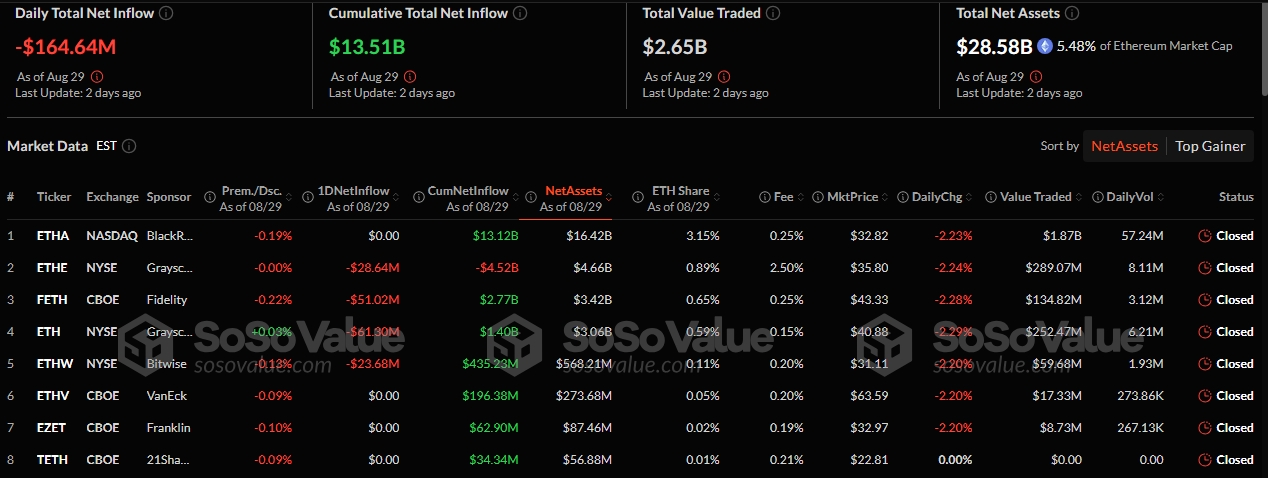Click Fidelity sponsor cell
The image size is (1268, 478).
pos(166,300)
